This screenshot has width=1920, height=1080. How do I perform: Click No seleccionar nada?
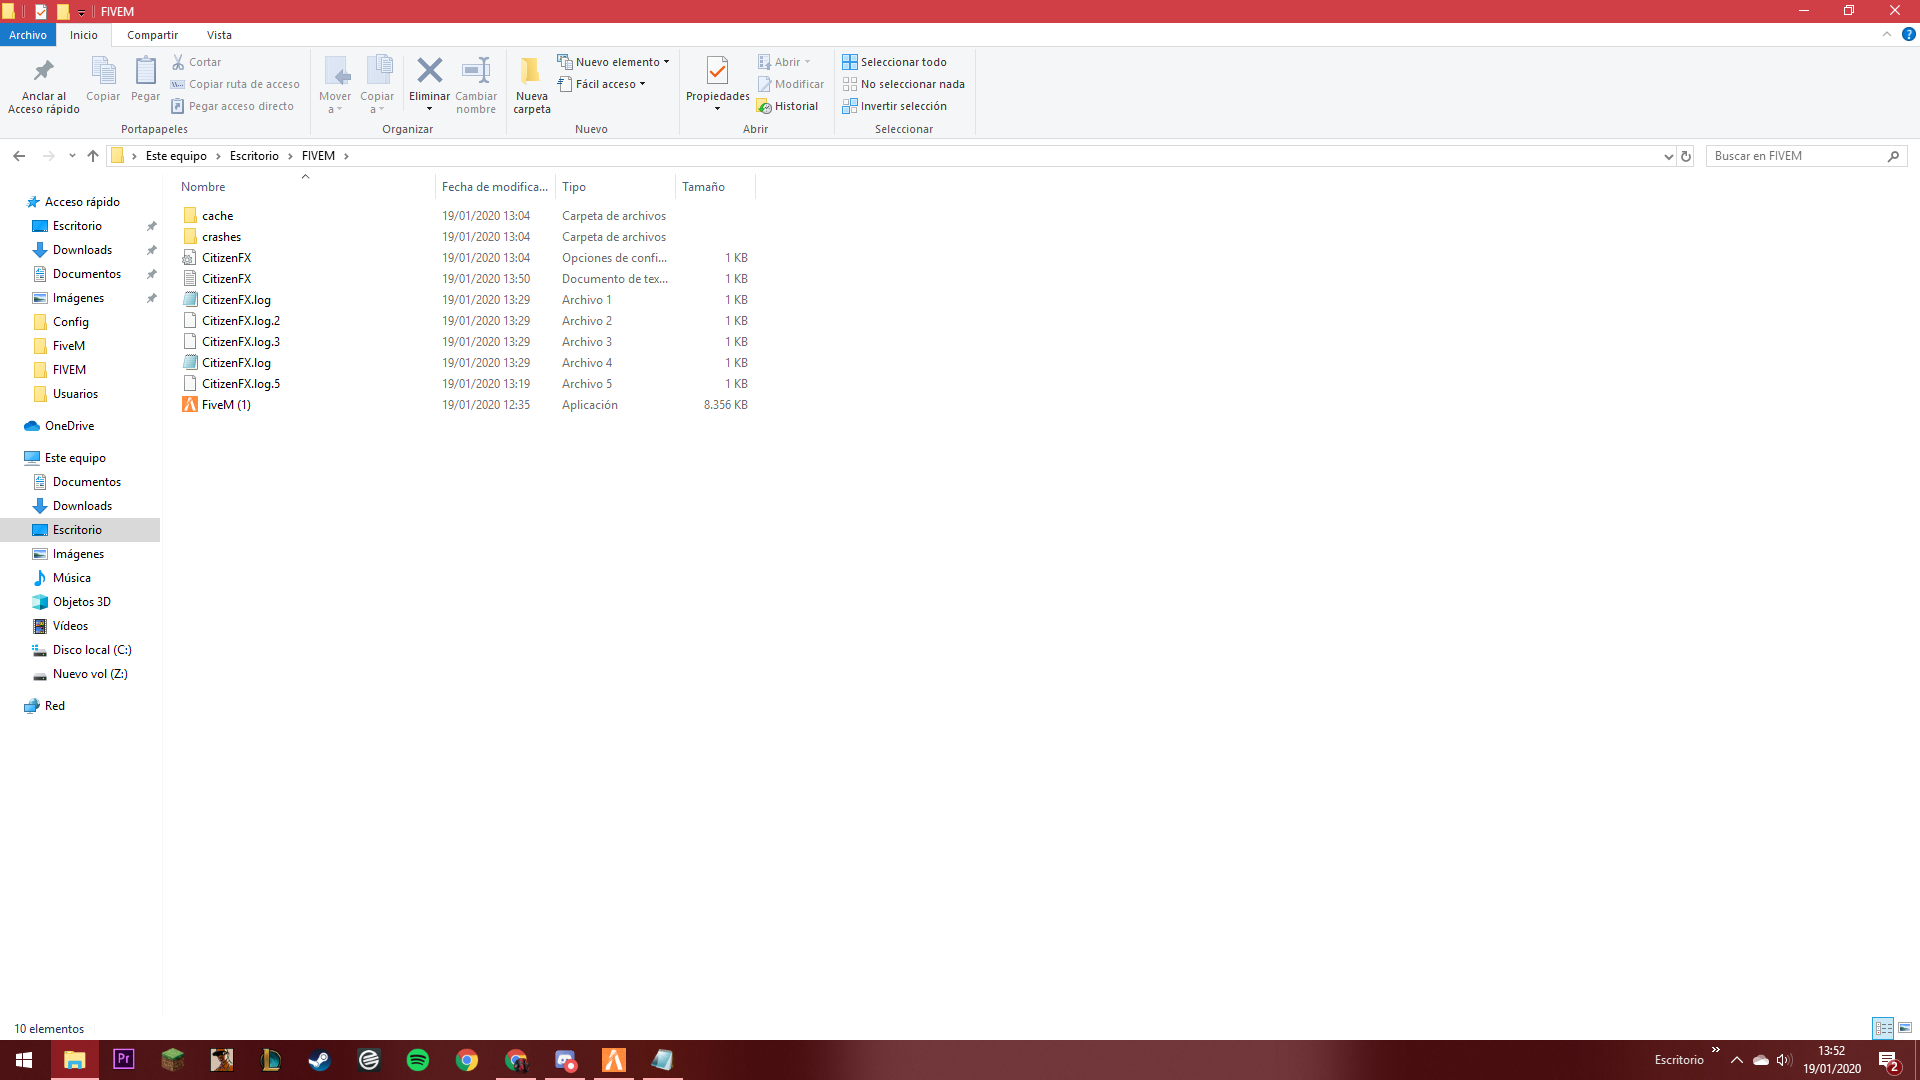pos(903,84)
